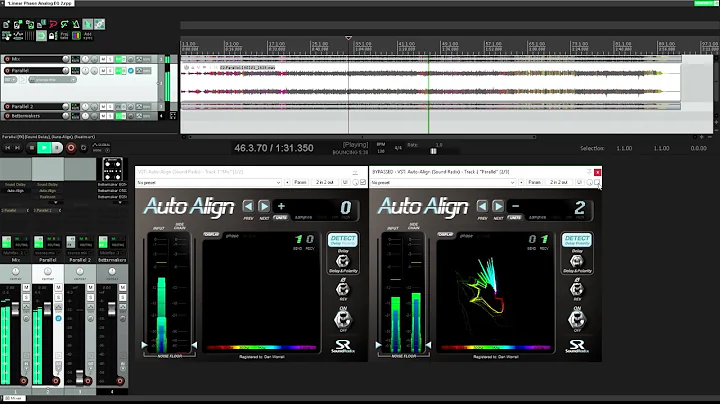This screenshot has width=720, height=404.
Task: Click UNITS button in Mix Auto-Align plugin
Action: point(281,217)
